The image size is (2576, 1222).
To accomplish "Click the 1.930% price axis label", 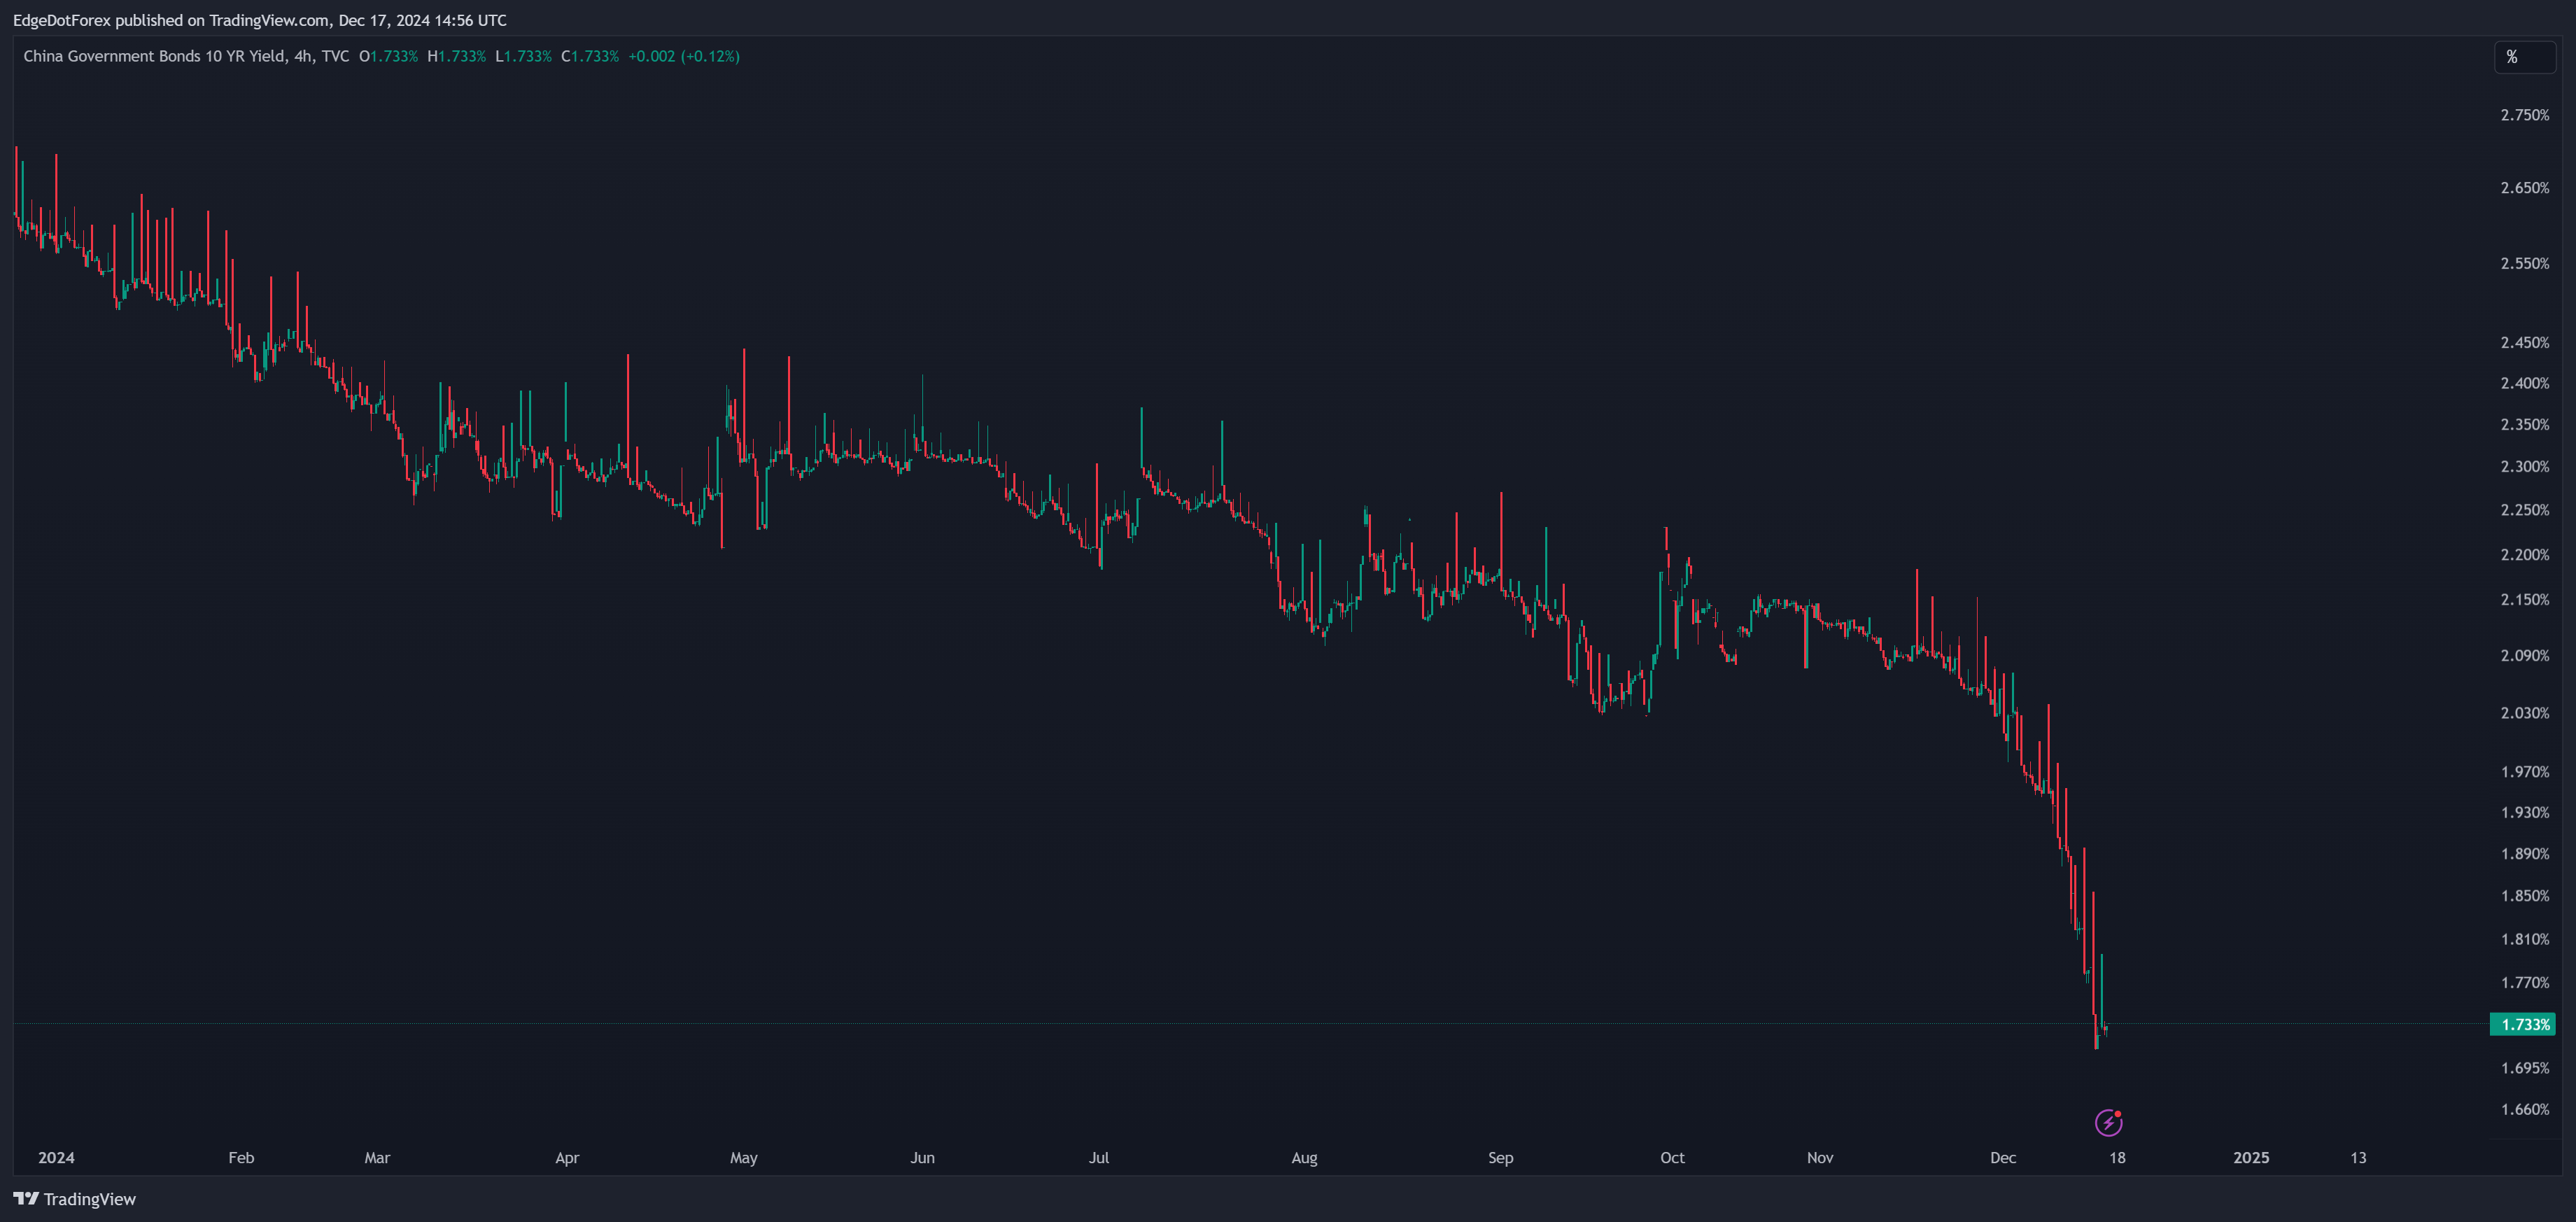I will click(x=2524, y=813).
